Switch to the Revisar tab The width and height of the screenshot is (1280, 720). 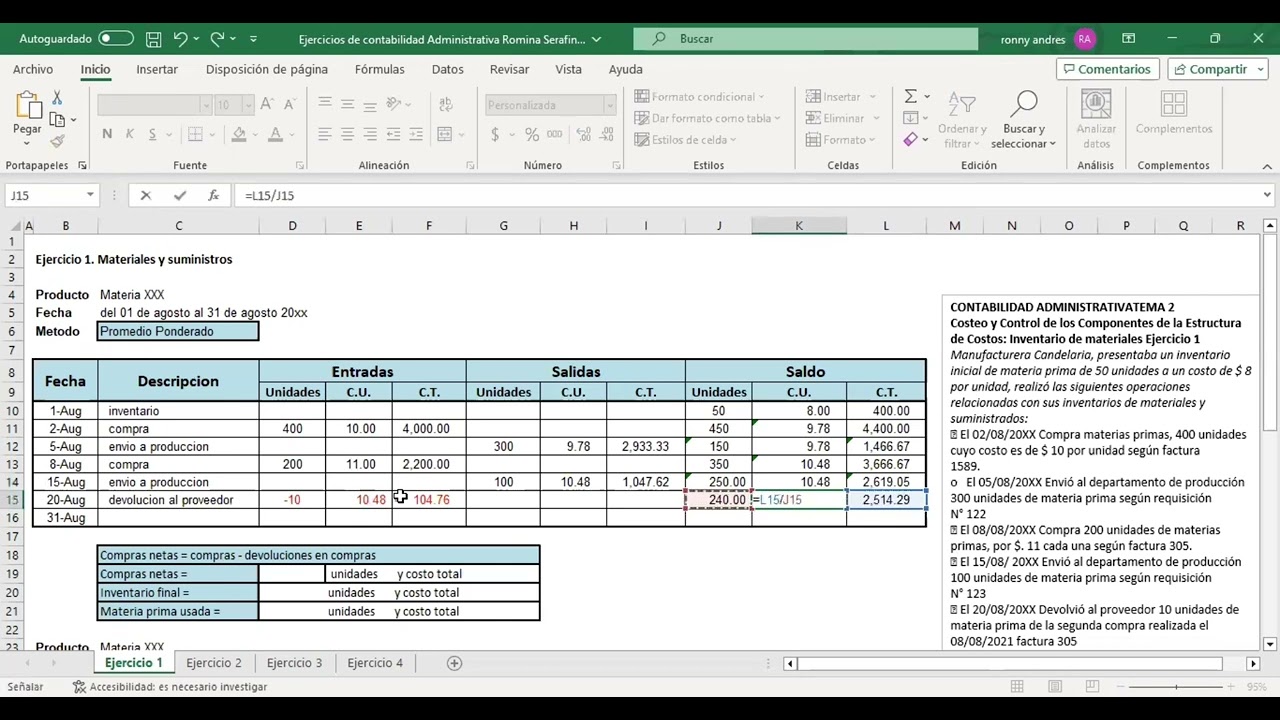[509, 69]
